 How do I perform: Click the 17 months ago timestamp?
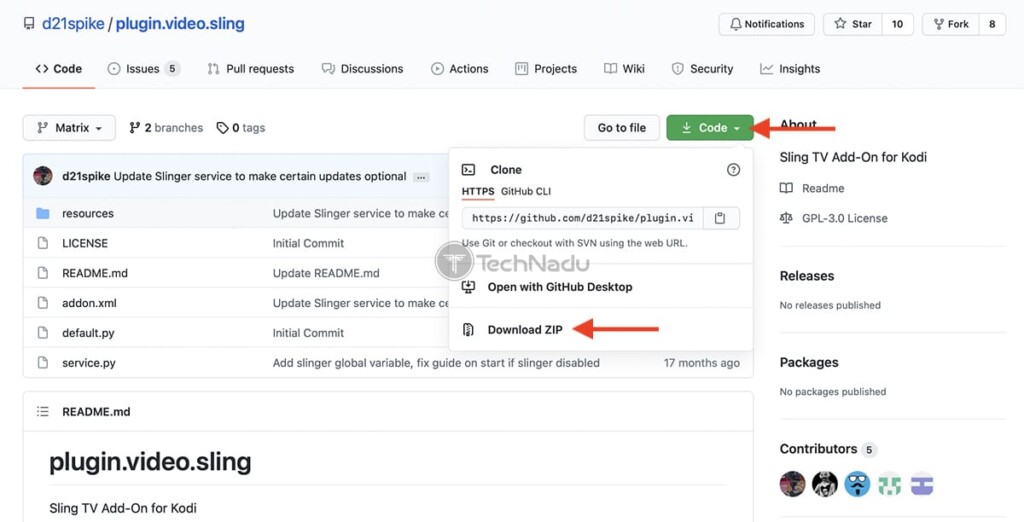(702, 363)
